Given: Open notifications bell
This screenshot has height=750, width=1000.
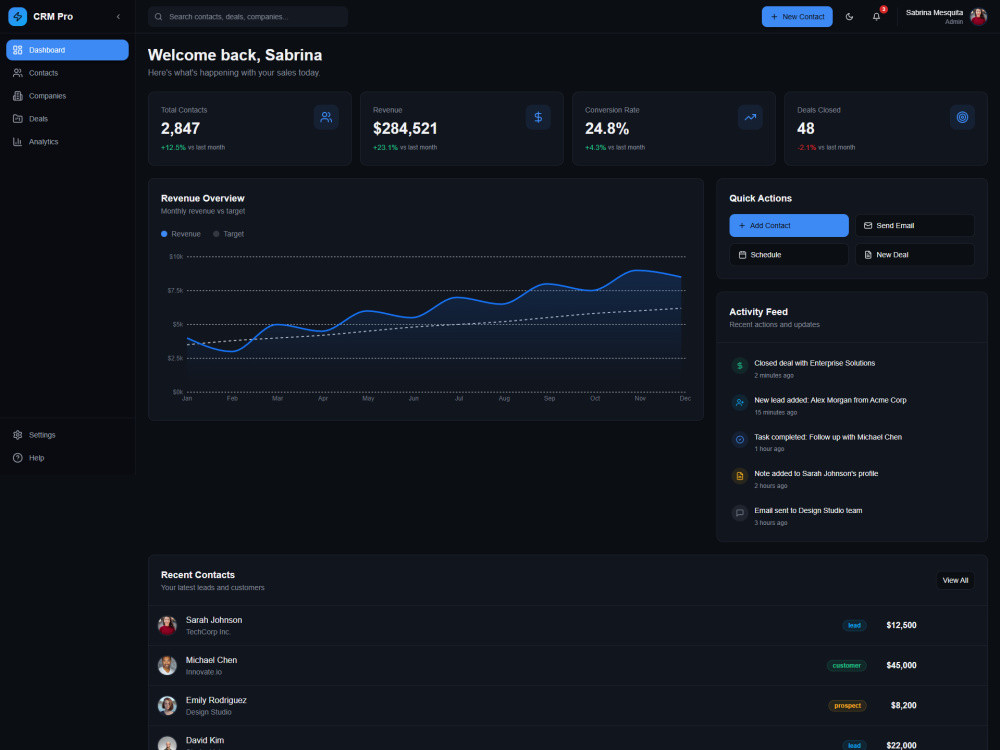Looking at the screenshot, I should click(x=876, y=17).
